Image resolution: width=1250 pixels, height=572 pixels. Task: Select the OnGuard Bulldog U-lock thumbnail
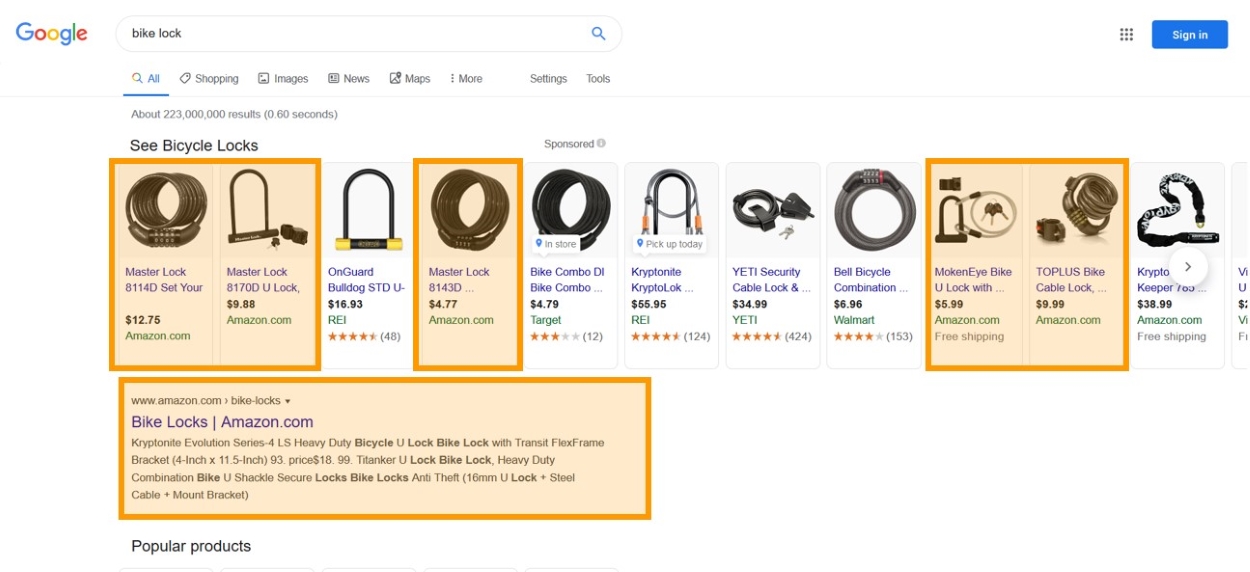[369, 210]
